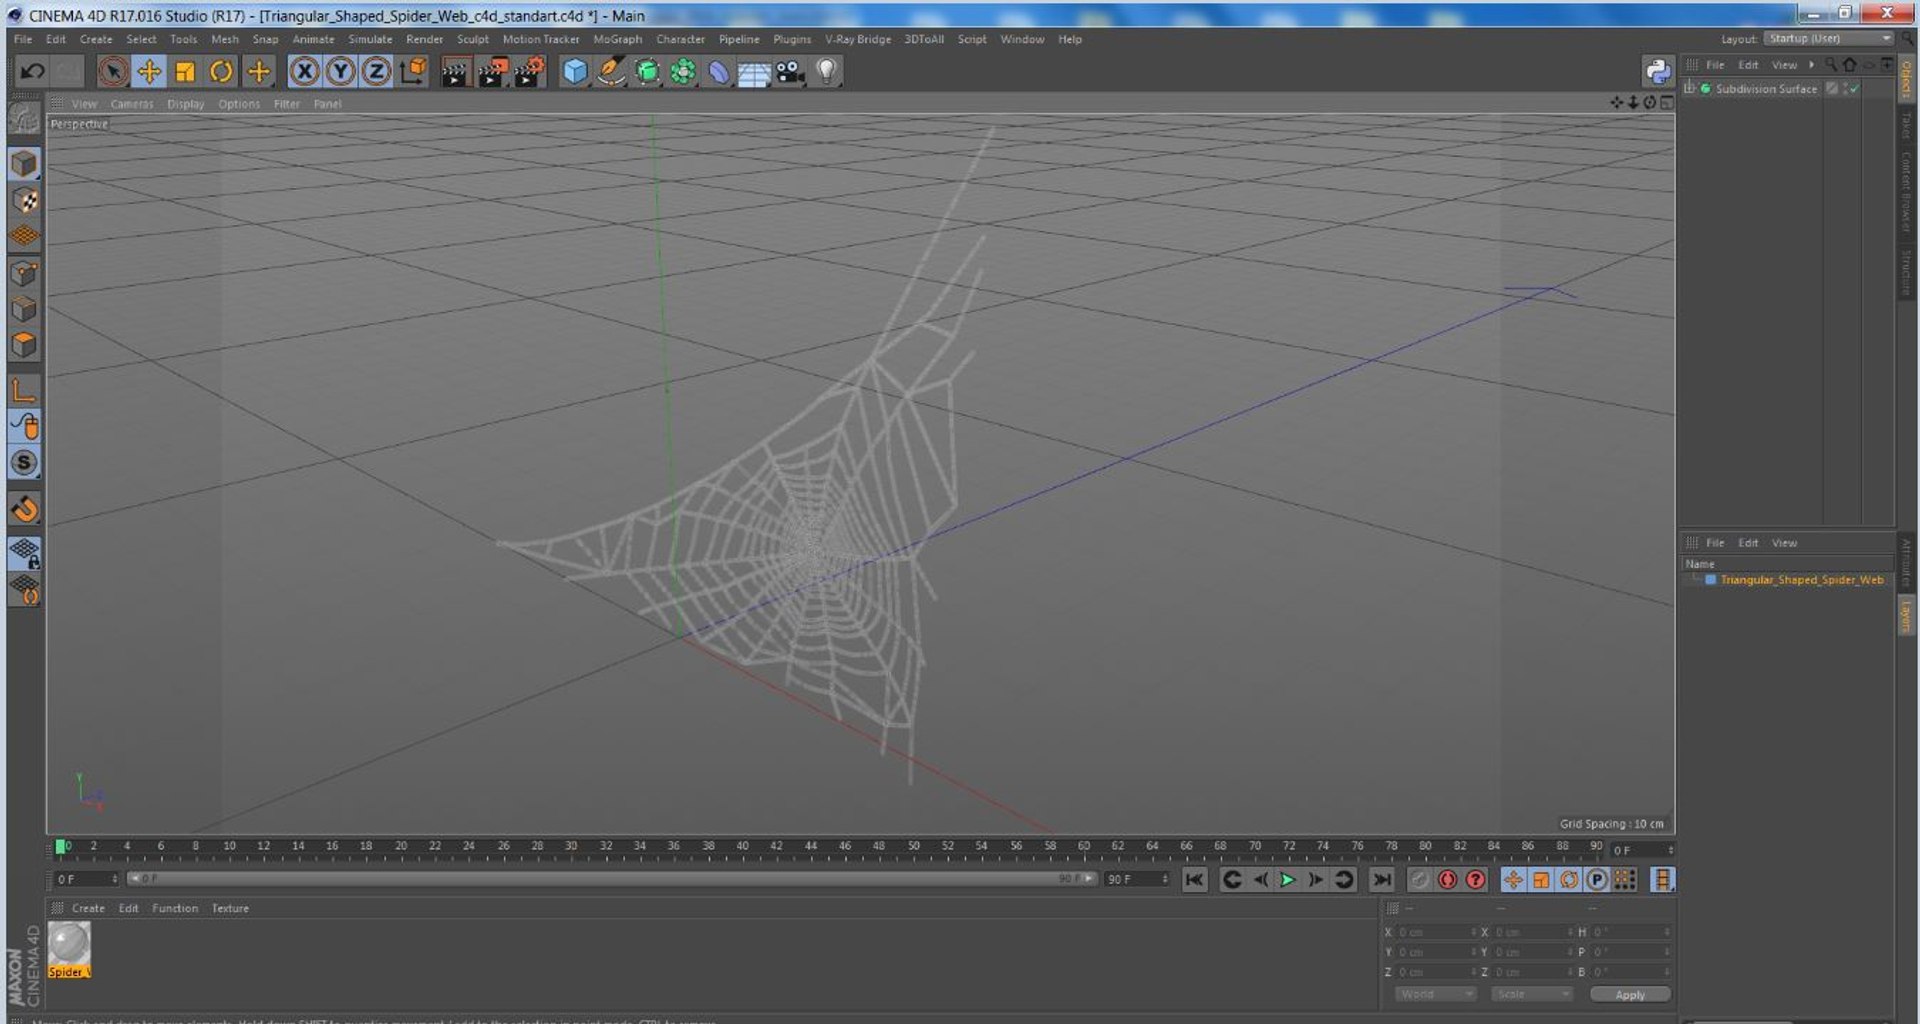1920x1024 pixels.
Task: Go to start of animation
Action: (1194, 880)
